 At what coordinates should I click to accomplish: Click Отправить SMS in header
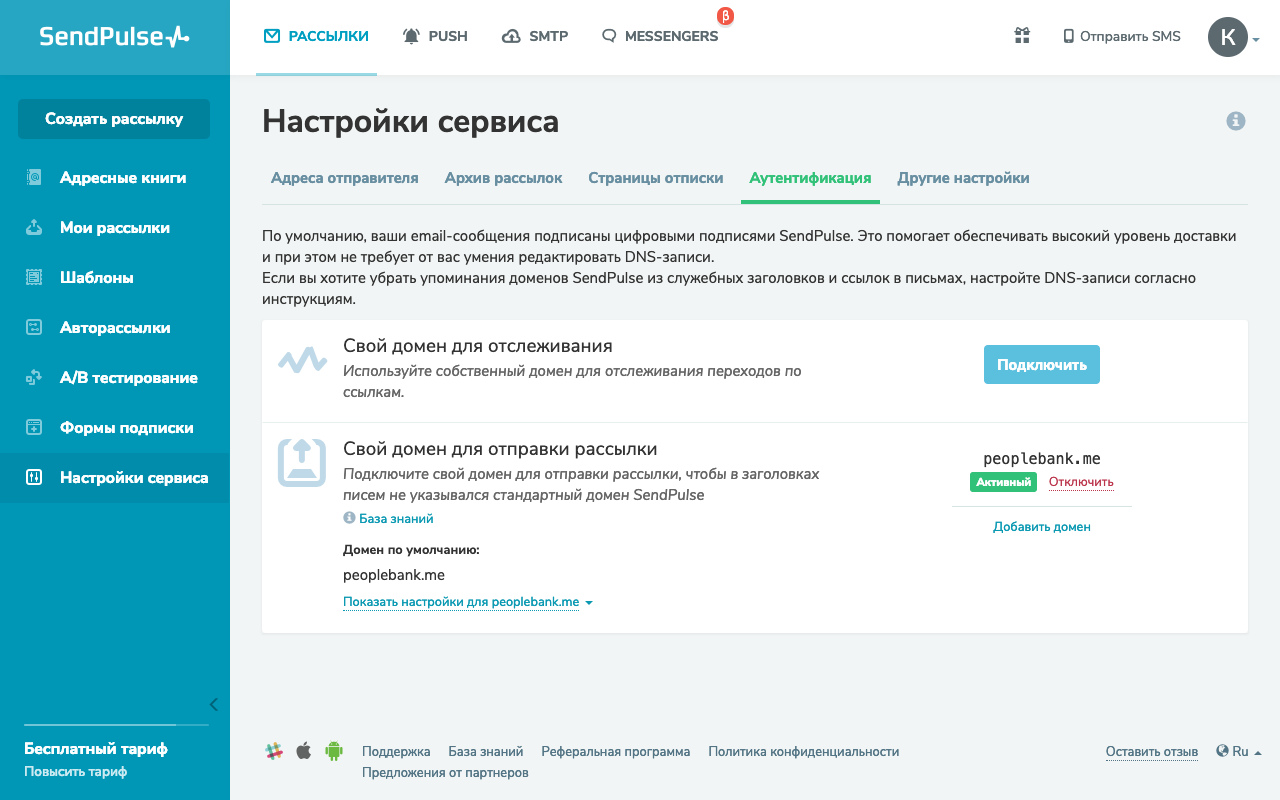(1121, 37)
